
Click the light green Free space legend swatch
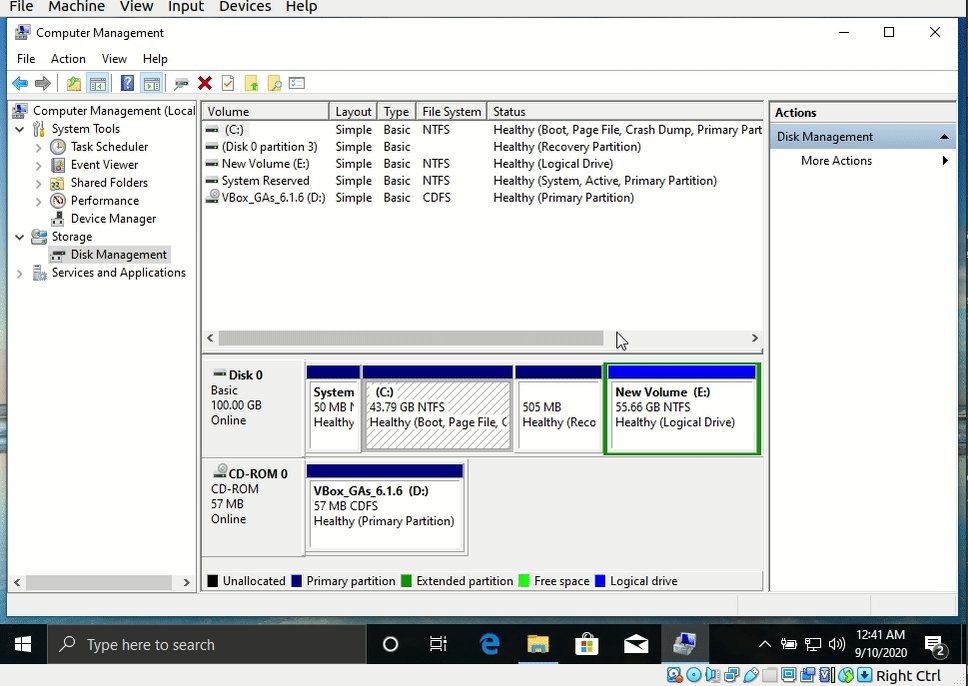coord(524,581)
